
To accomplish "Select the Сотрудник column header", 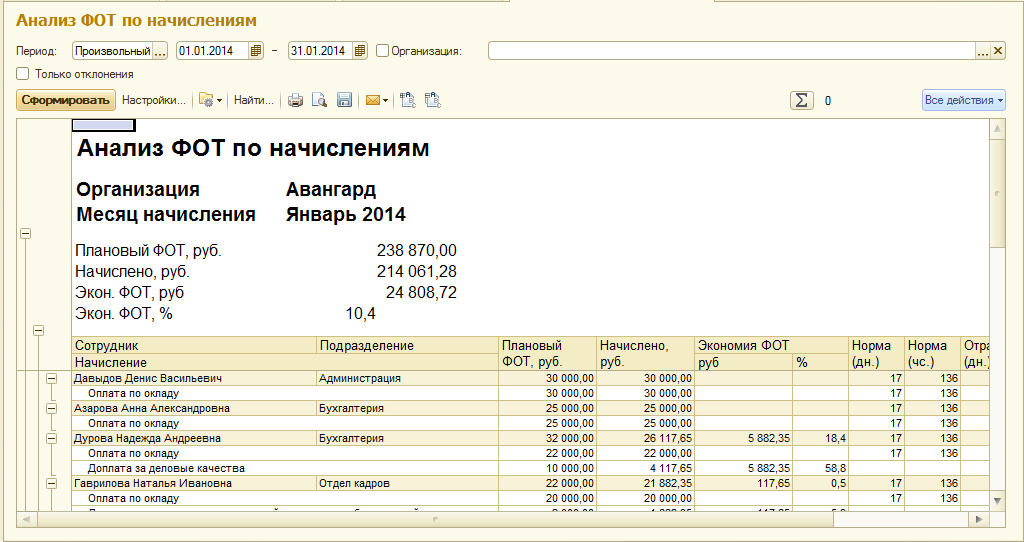I will point(195,345).
